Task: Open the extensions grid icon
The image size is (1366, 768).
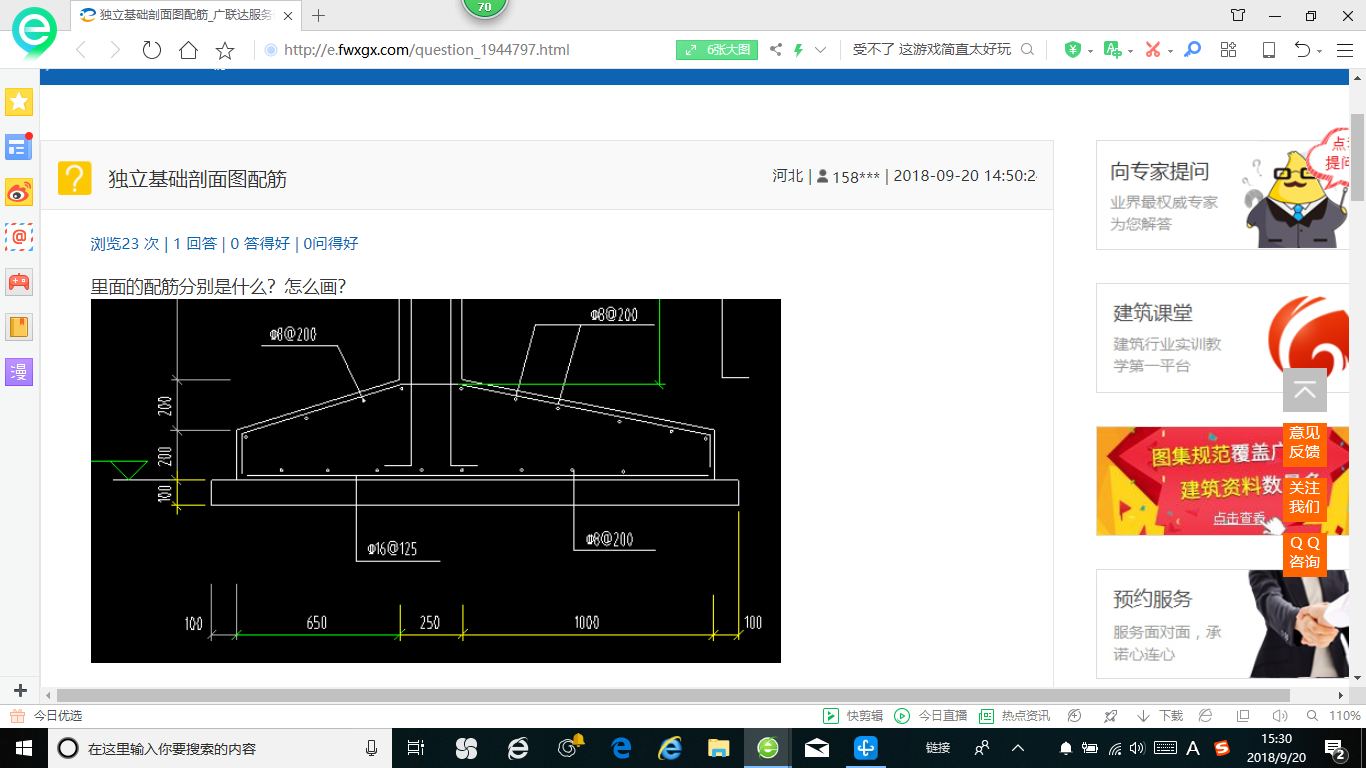Action: 1229,50
